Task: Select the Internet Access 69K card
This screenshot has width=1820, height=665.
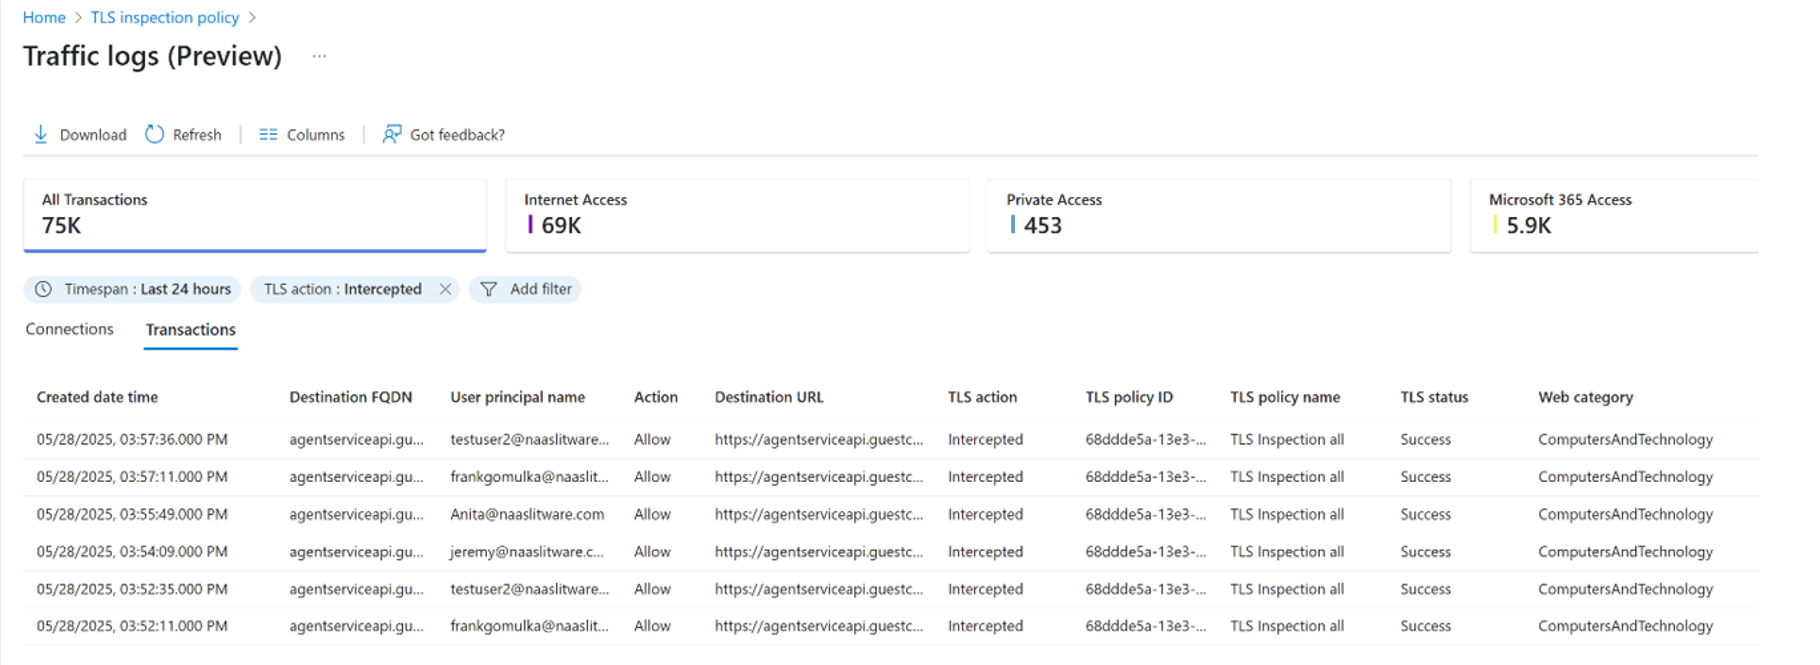Action: [737, 215]
